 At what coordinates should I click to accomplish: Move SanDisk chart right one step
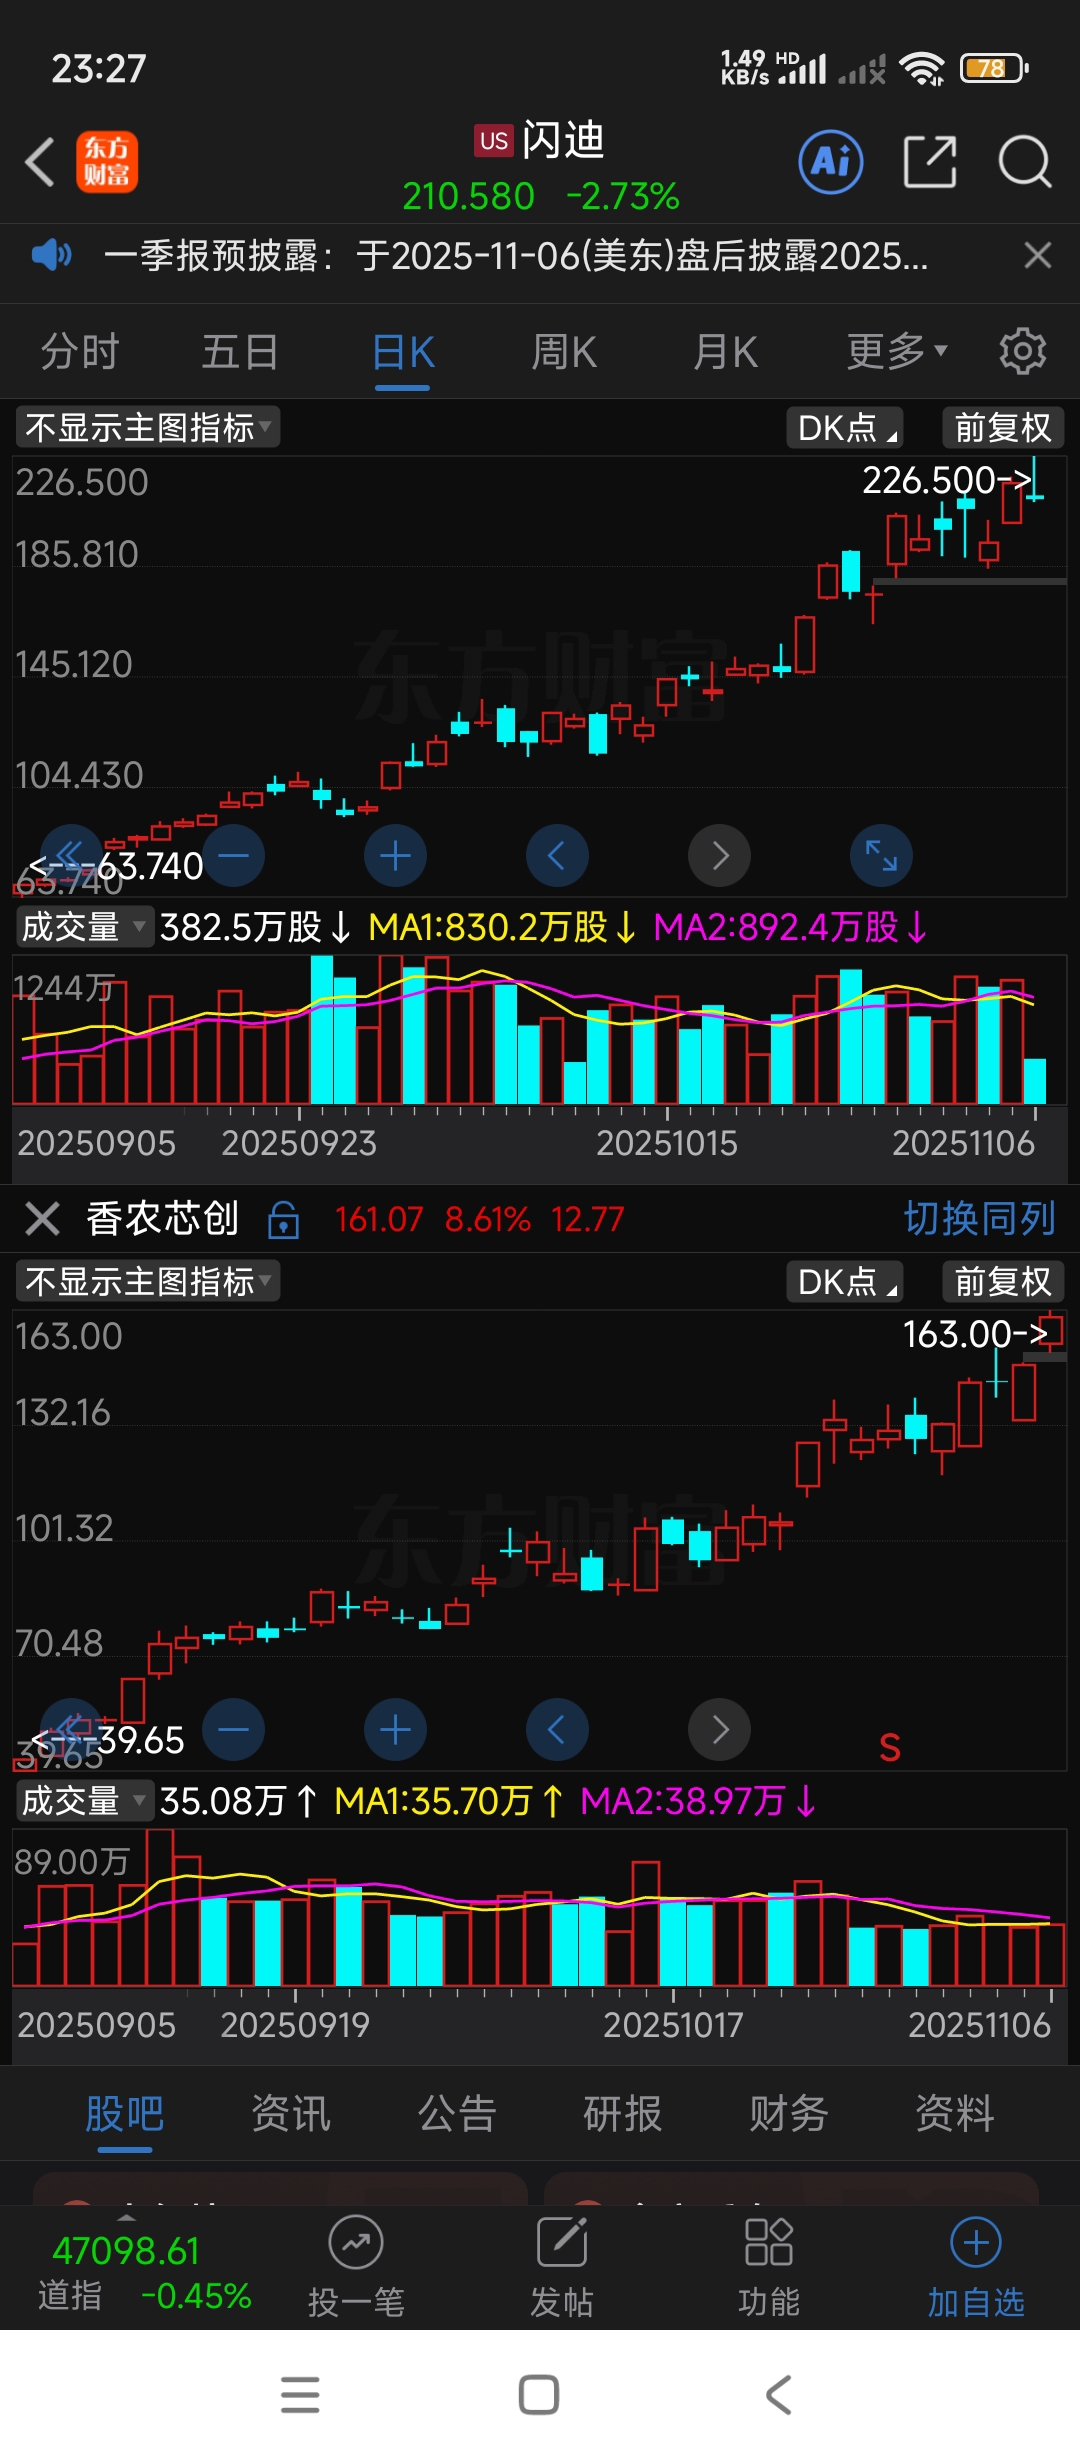pyautogui.click(x=719, y=856)
